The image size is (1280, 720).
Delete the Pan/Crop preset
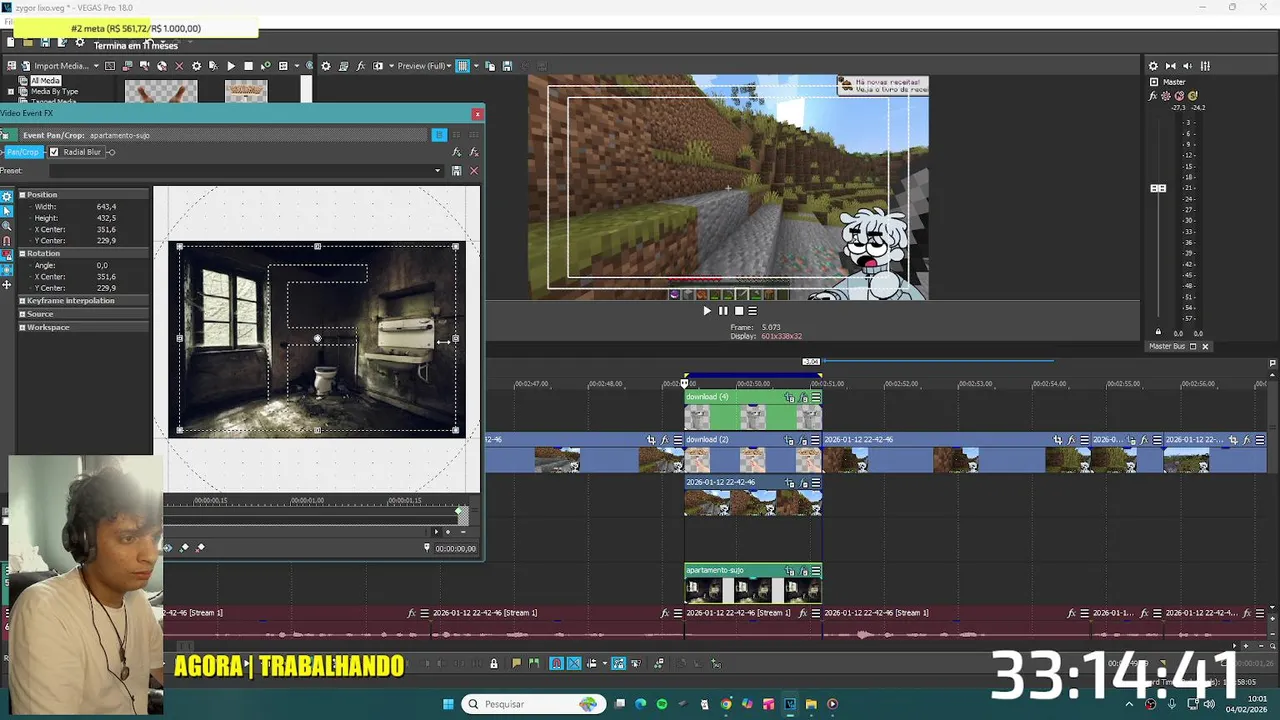pyautogui.click(x=474, y=171)
